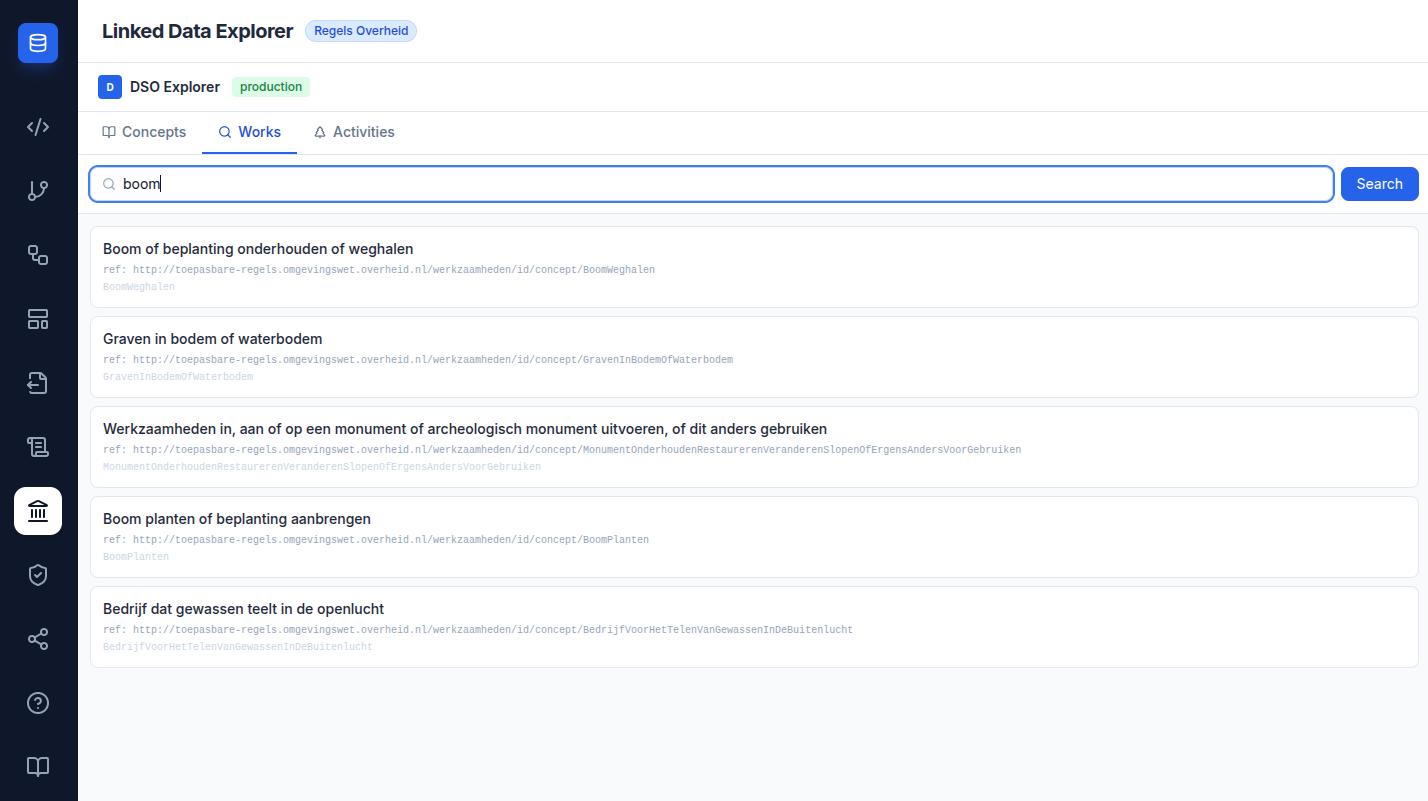Image resolution: width=1428 pixels, height=801 pixels.
Task: Click faded BedrijfVoorHetTelenVanGewassenInDeBuitenlucht identifier
Action: pos(238,647)
